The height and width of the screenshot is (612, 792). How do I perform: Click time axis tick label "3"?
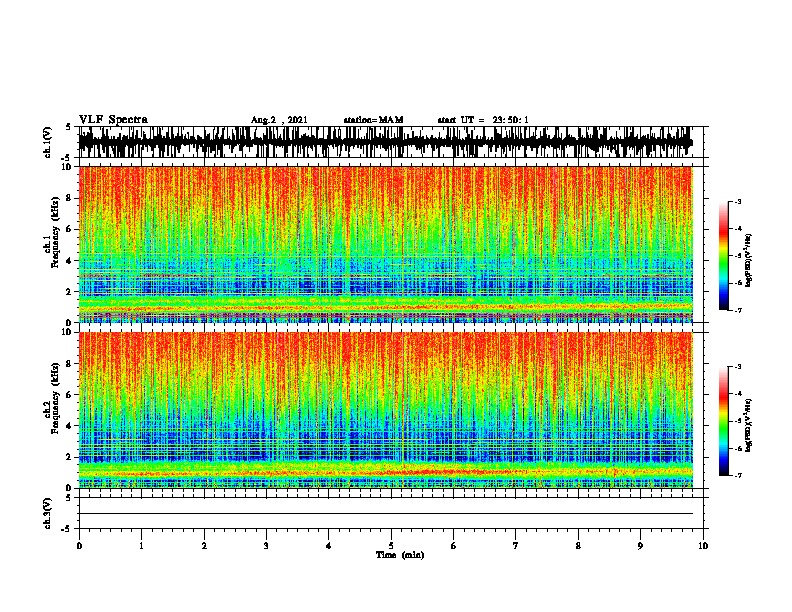click(266, 546)
